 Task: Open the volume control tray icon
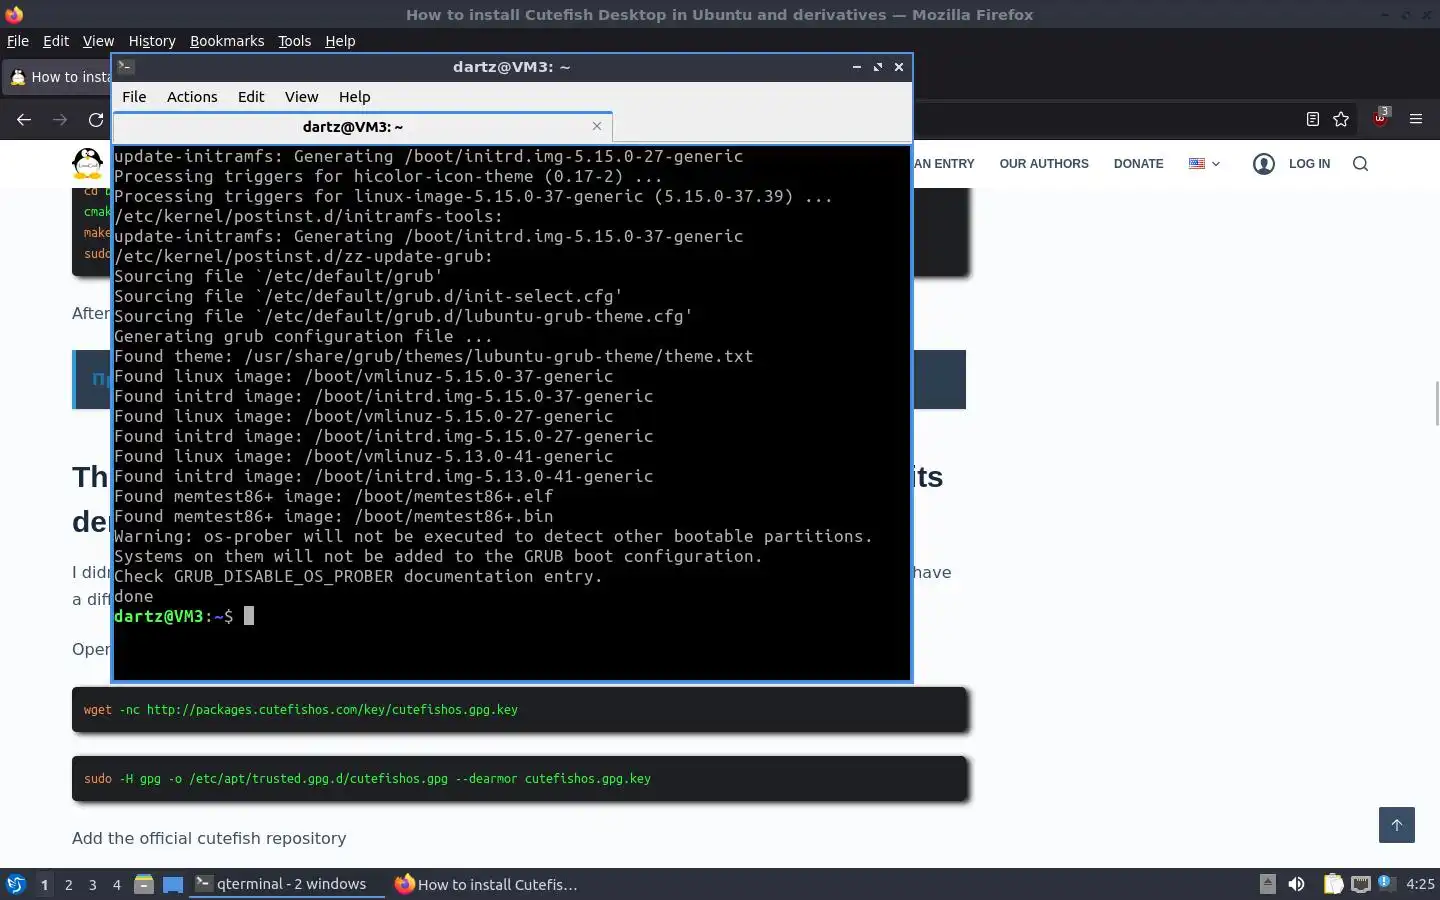pos(1296,884)
